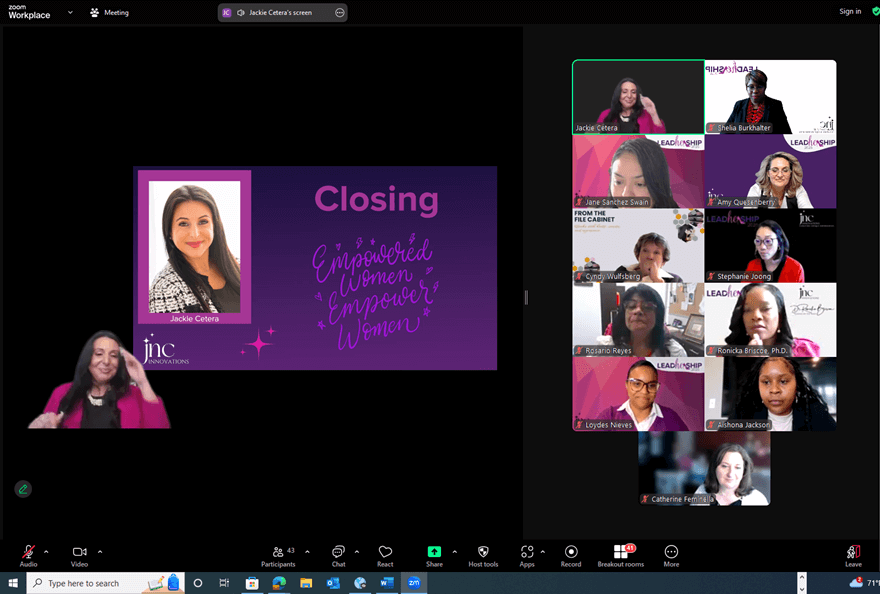
Task: Click the green annotation pencil icon
Action: point(22,489)
